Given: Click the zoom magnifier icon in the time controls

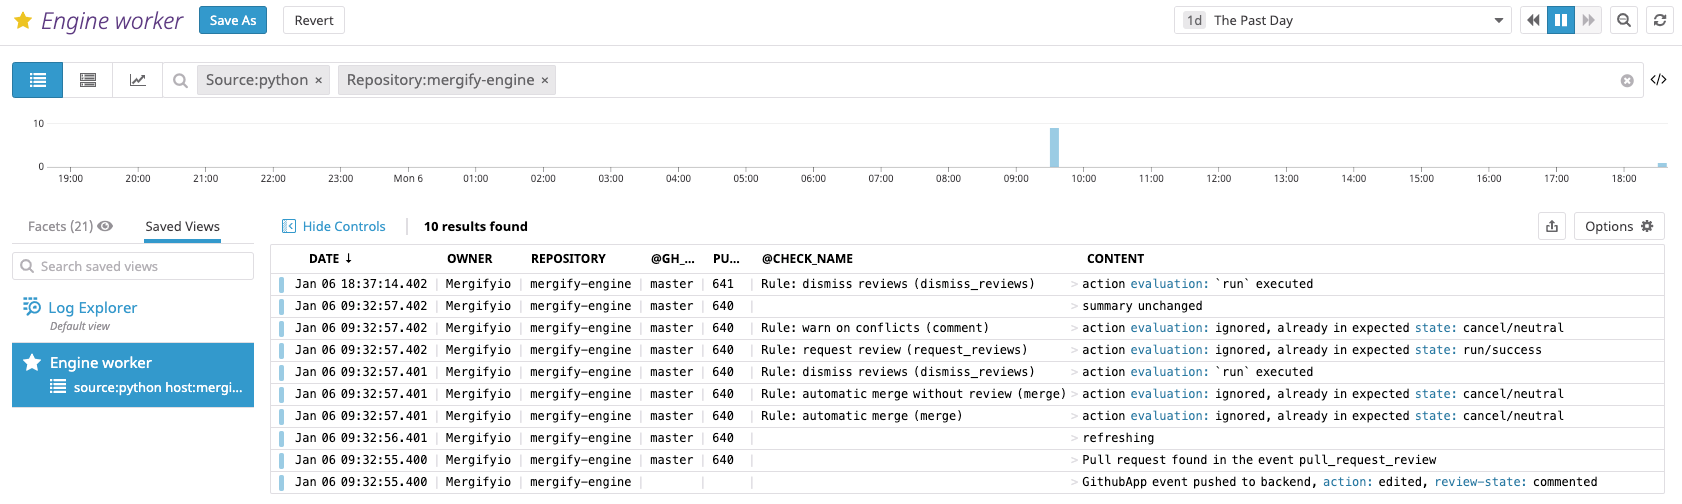Looking at the screenshot, I should (x=1624, y=20).
